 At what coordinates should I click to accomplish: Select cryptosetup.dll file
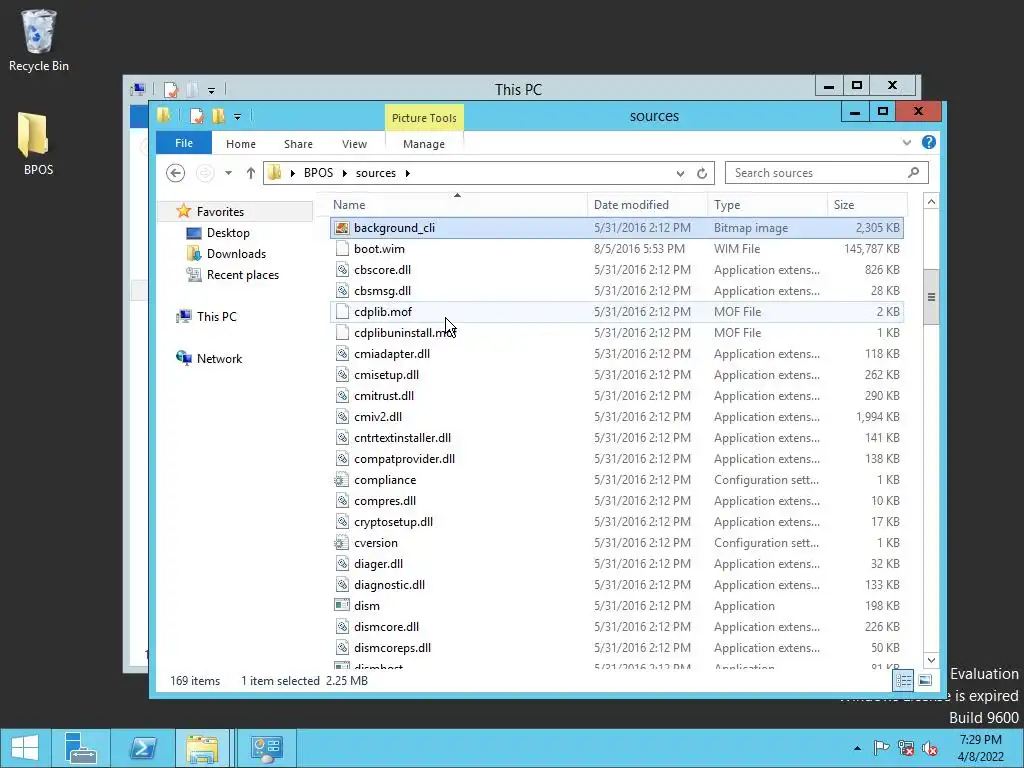(616, 522)
